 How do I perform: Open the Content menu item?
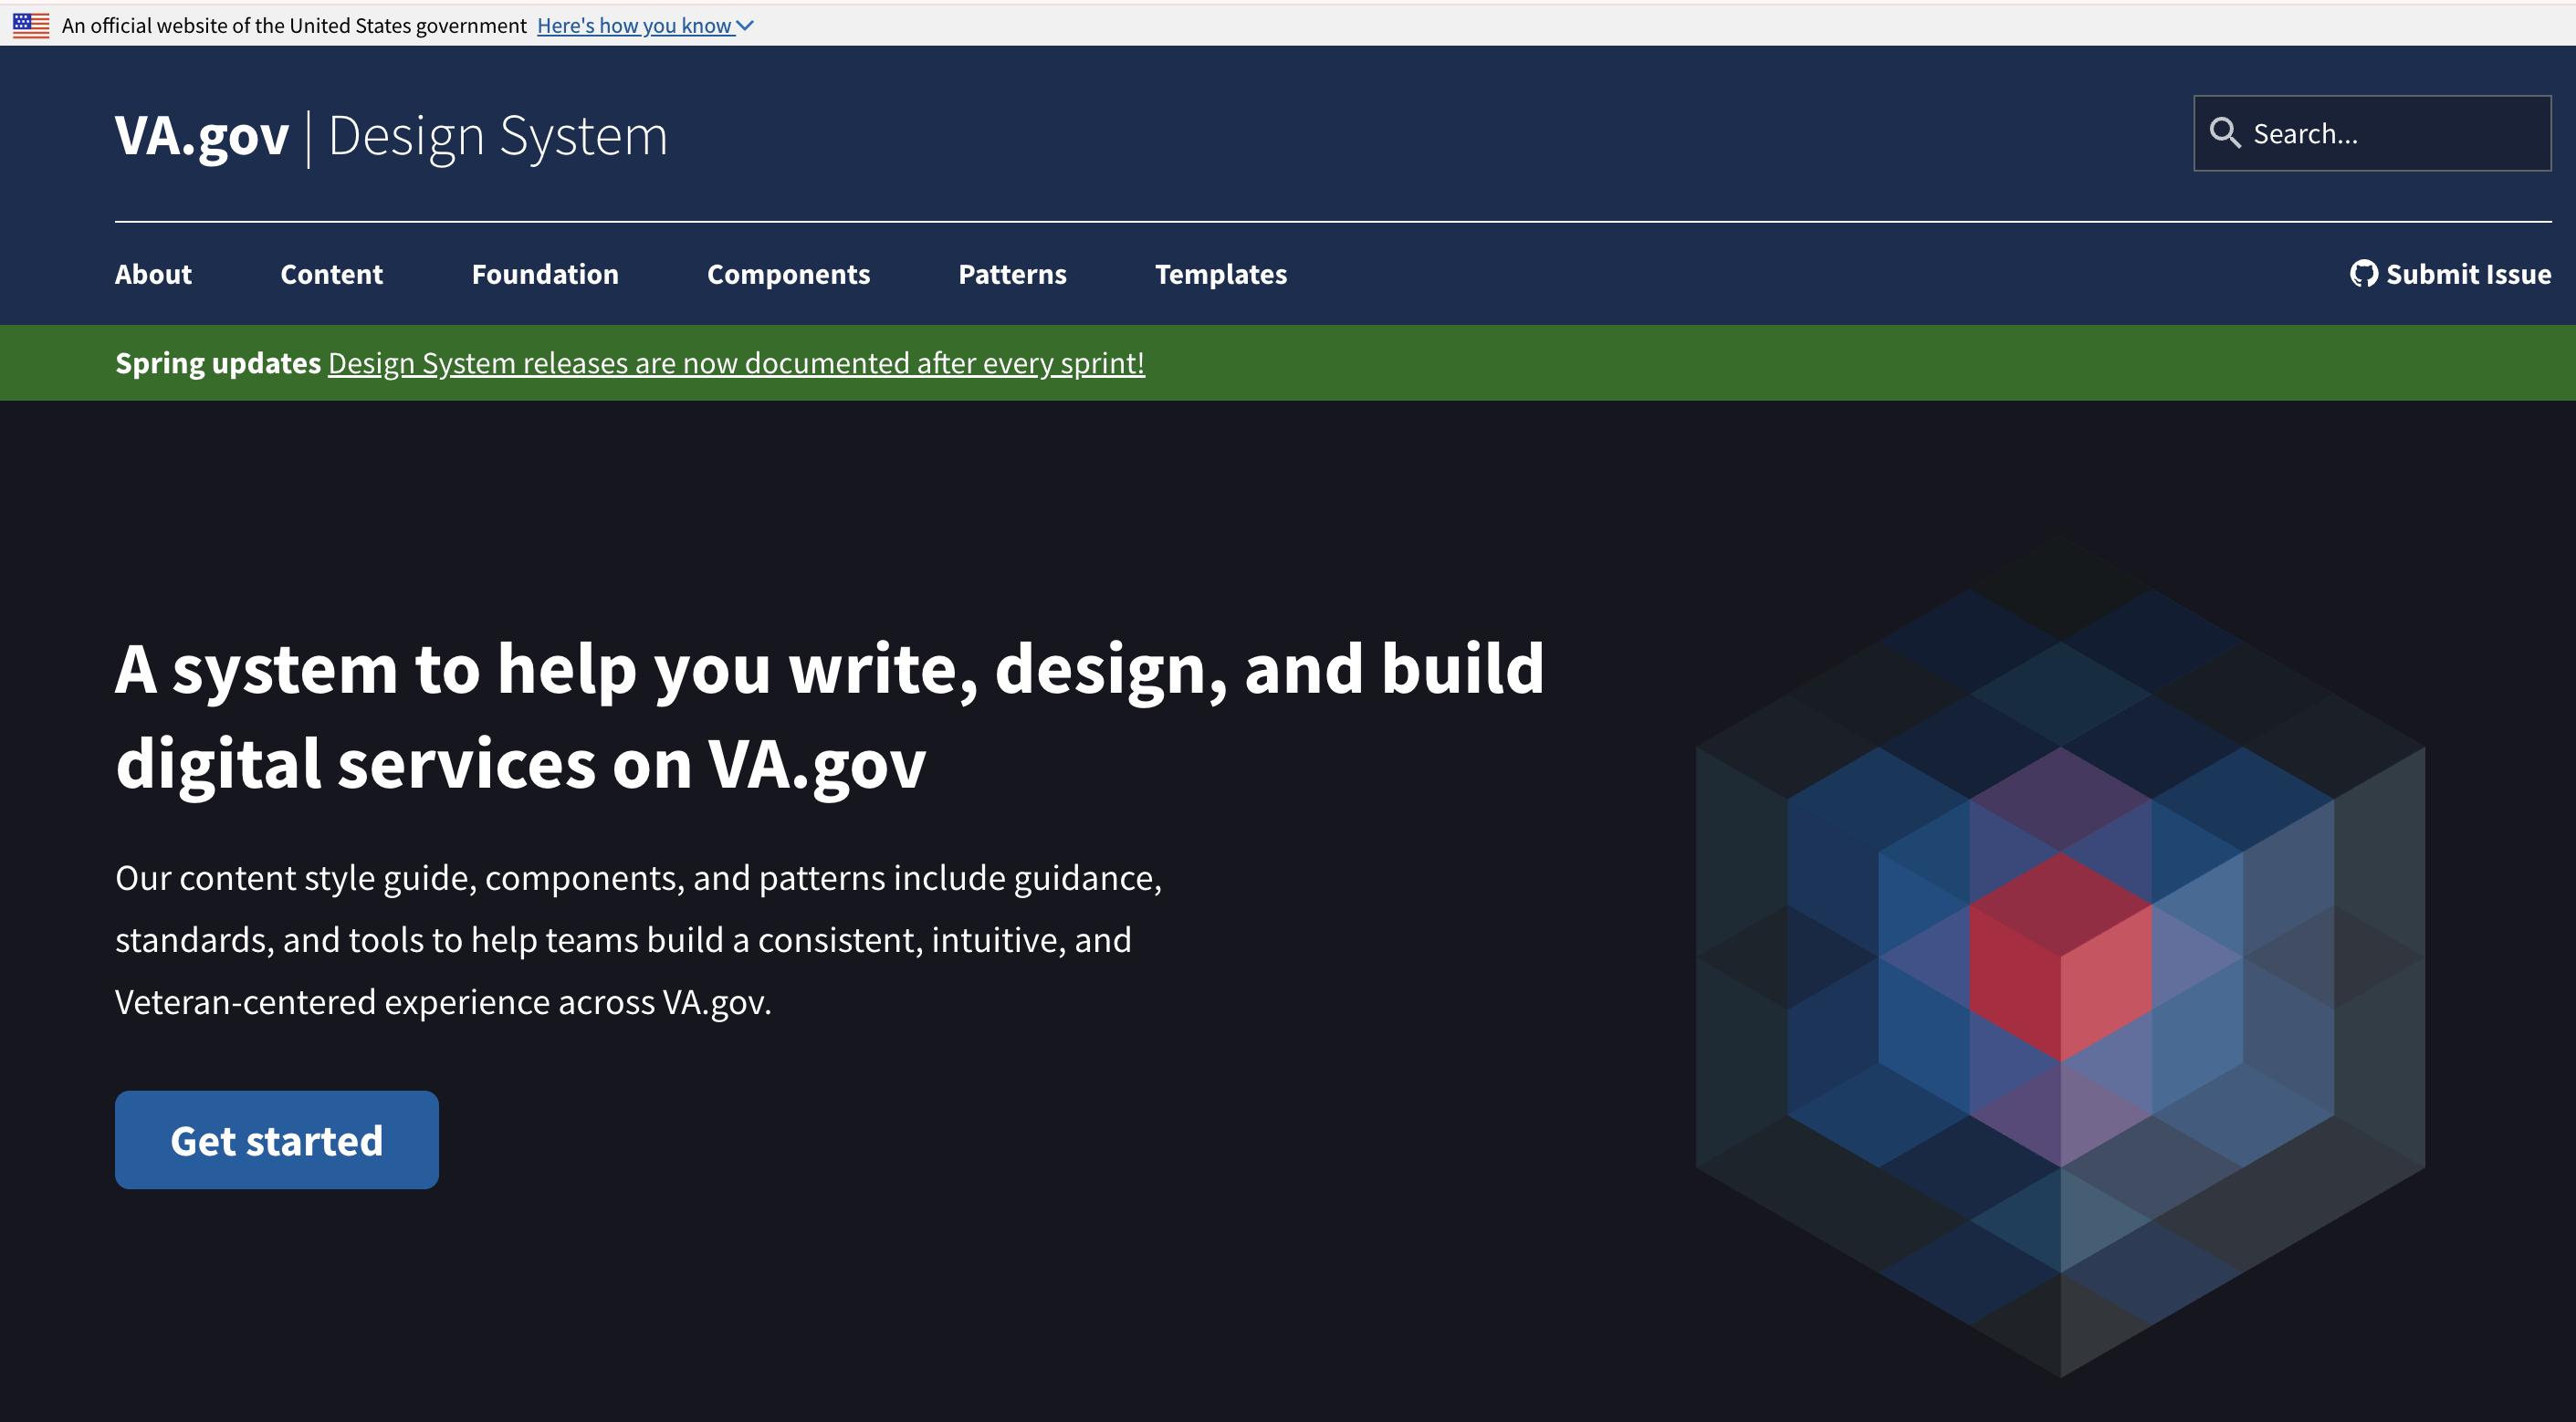pos(331,274)
